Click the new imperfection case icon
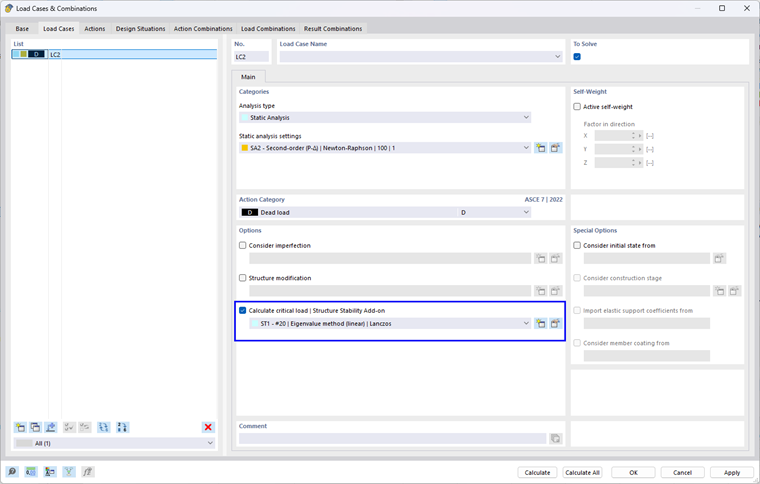760x484 pixels. (540, 259)
